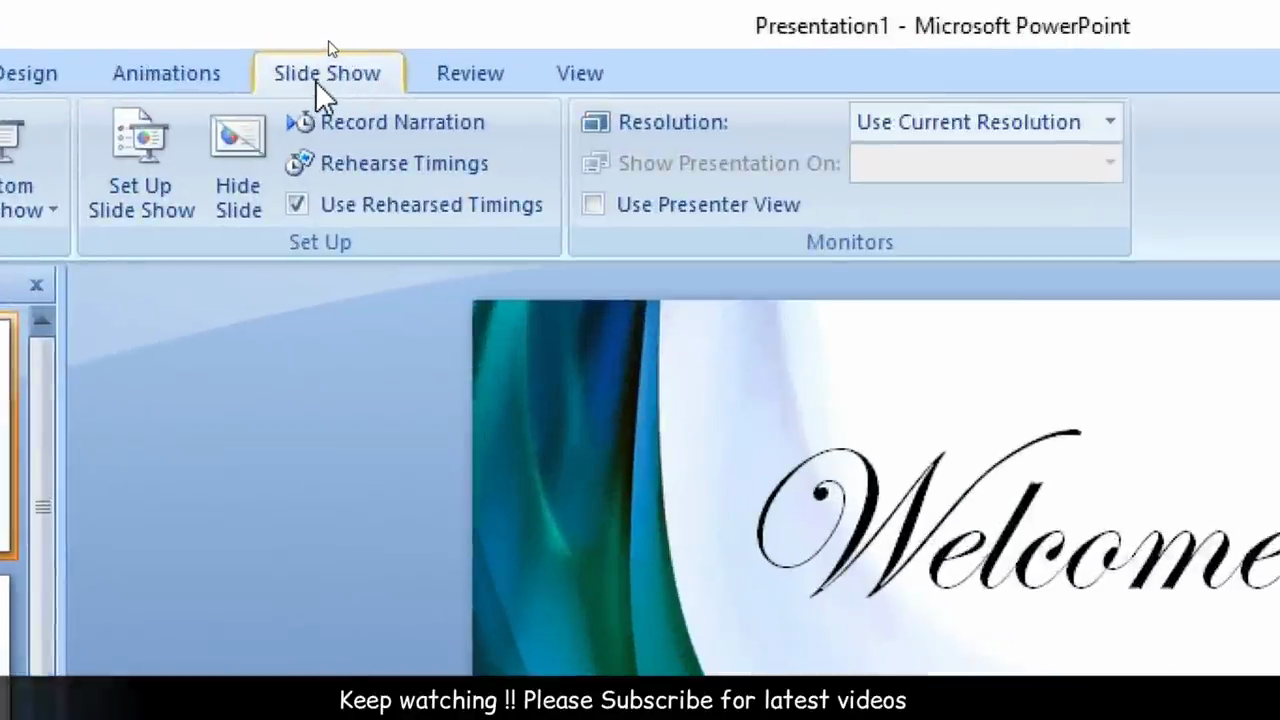1280x720 pixels.
Task: Switch to the View tab
Action: (x=580, y=73)
